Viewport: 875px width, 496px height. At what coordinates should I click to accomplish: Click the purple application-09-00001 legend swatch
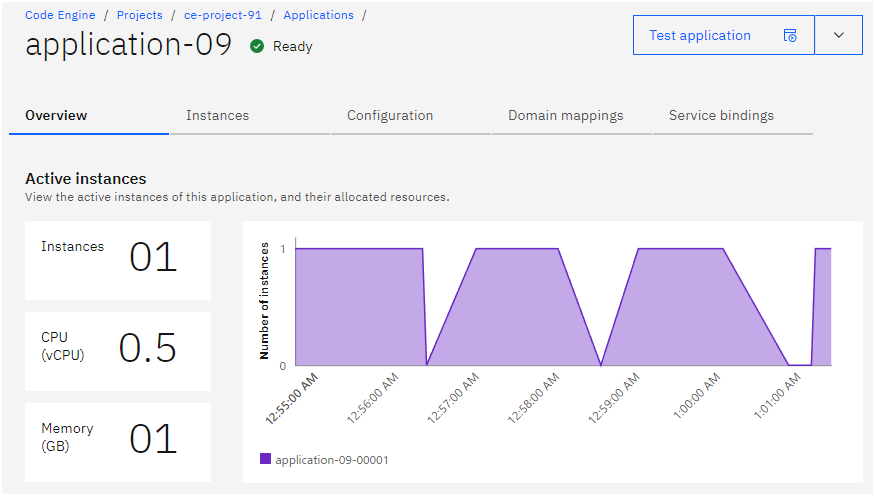[x=266, y=459]
